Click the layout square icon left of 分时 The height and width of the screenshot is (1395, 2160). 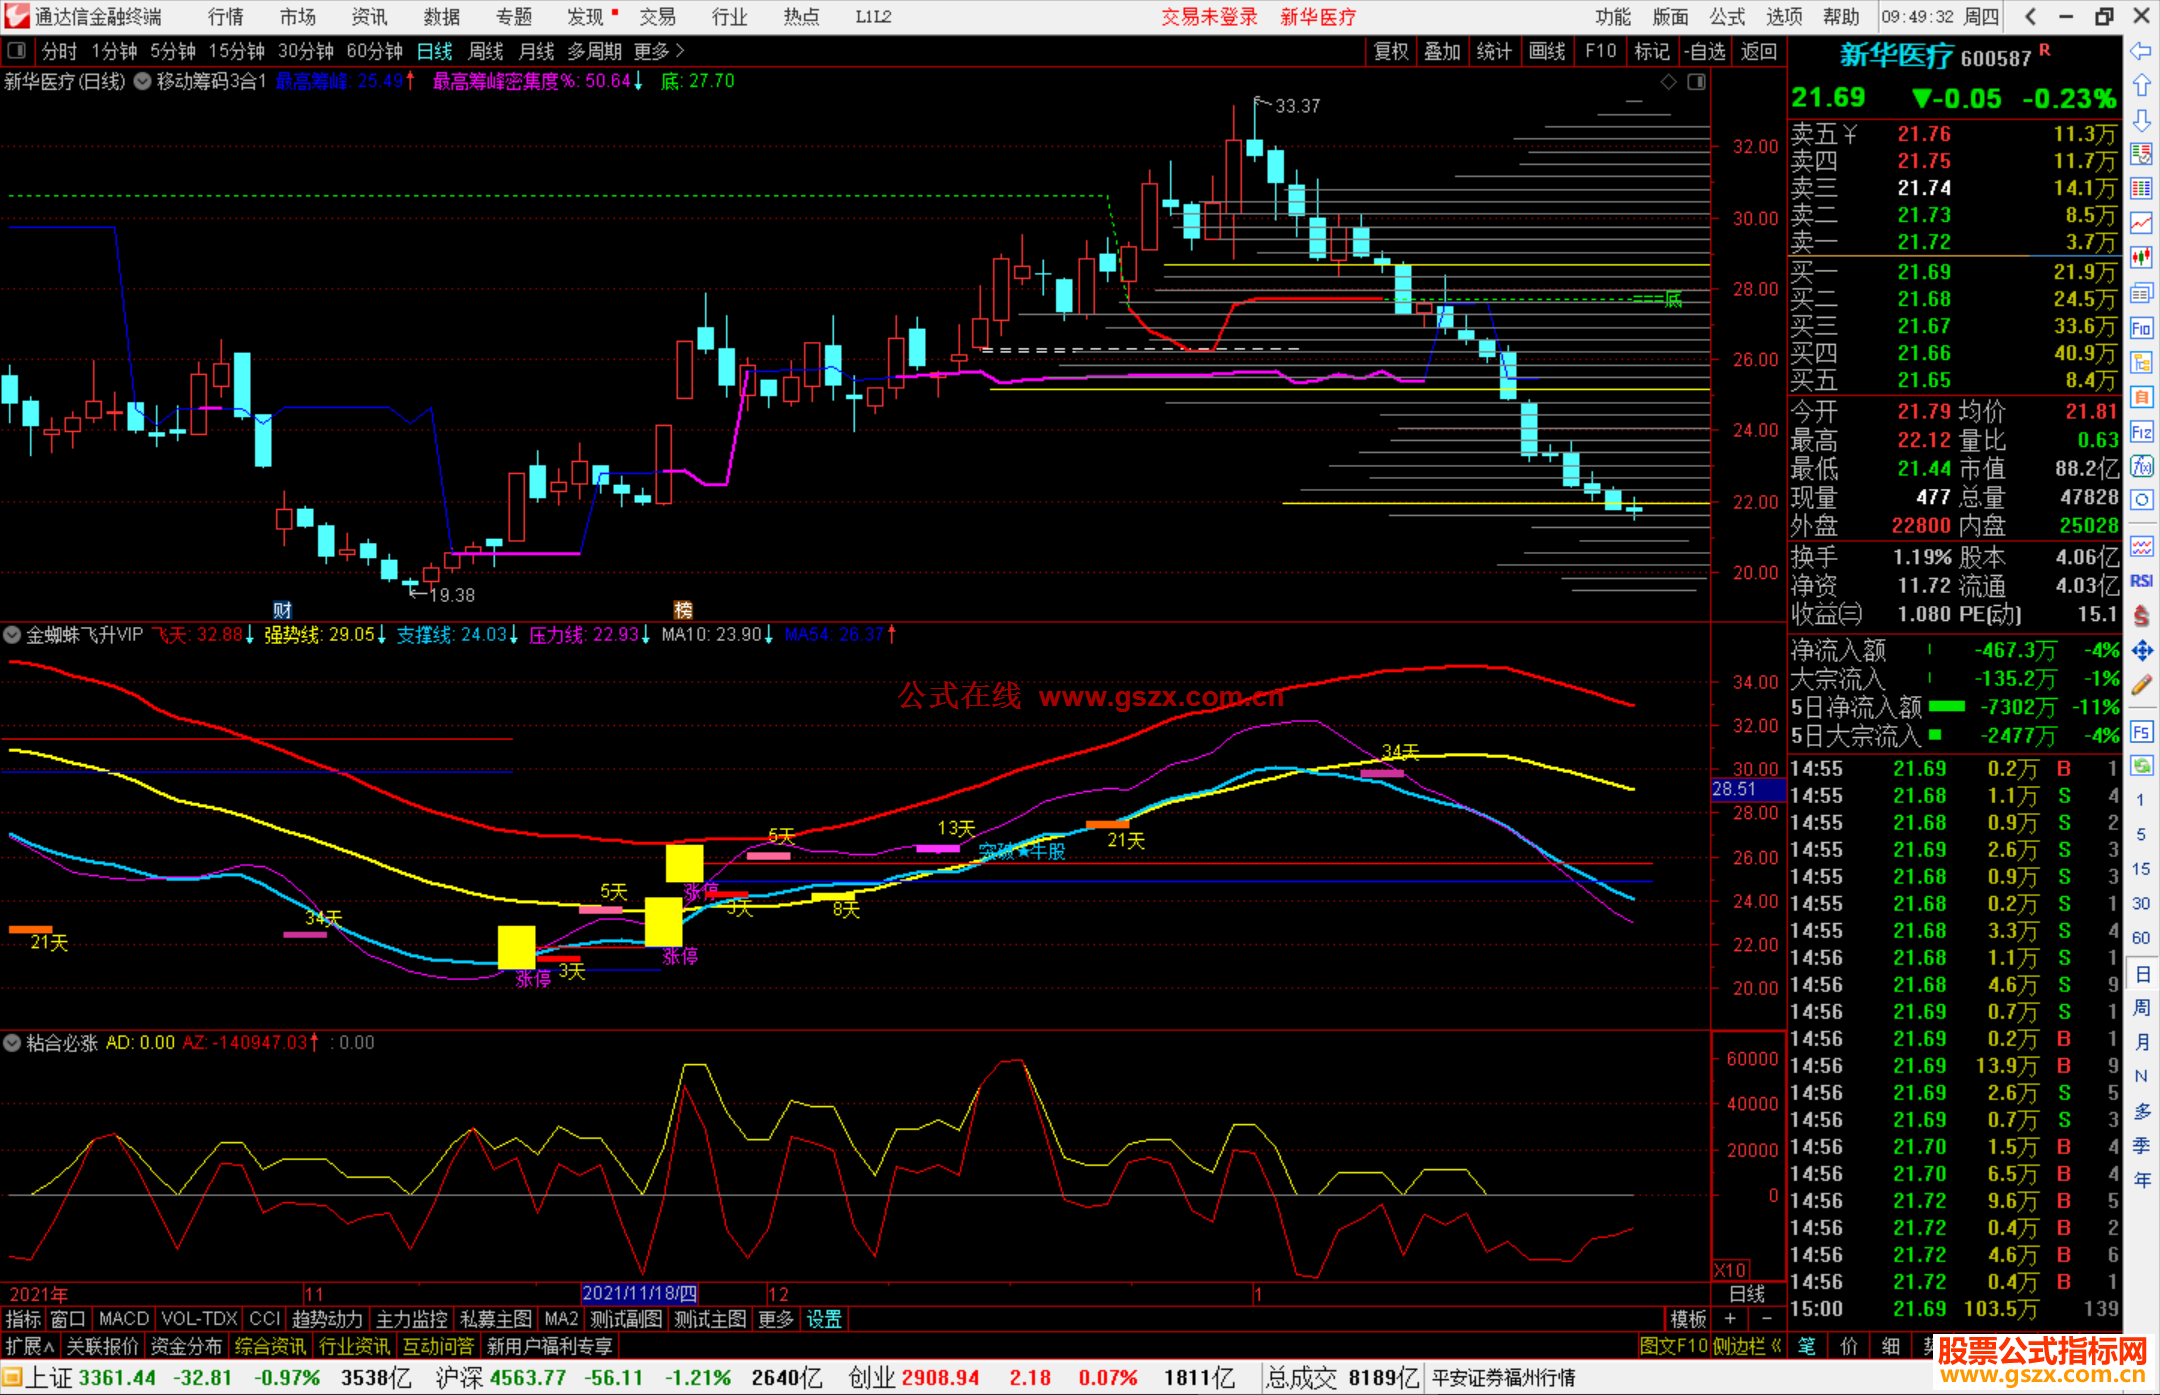[x=16, y=50]
